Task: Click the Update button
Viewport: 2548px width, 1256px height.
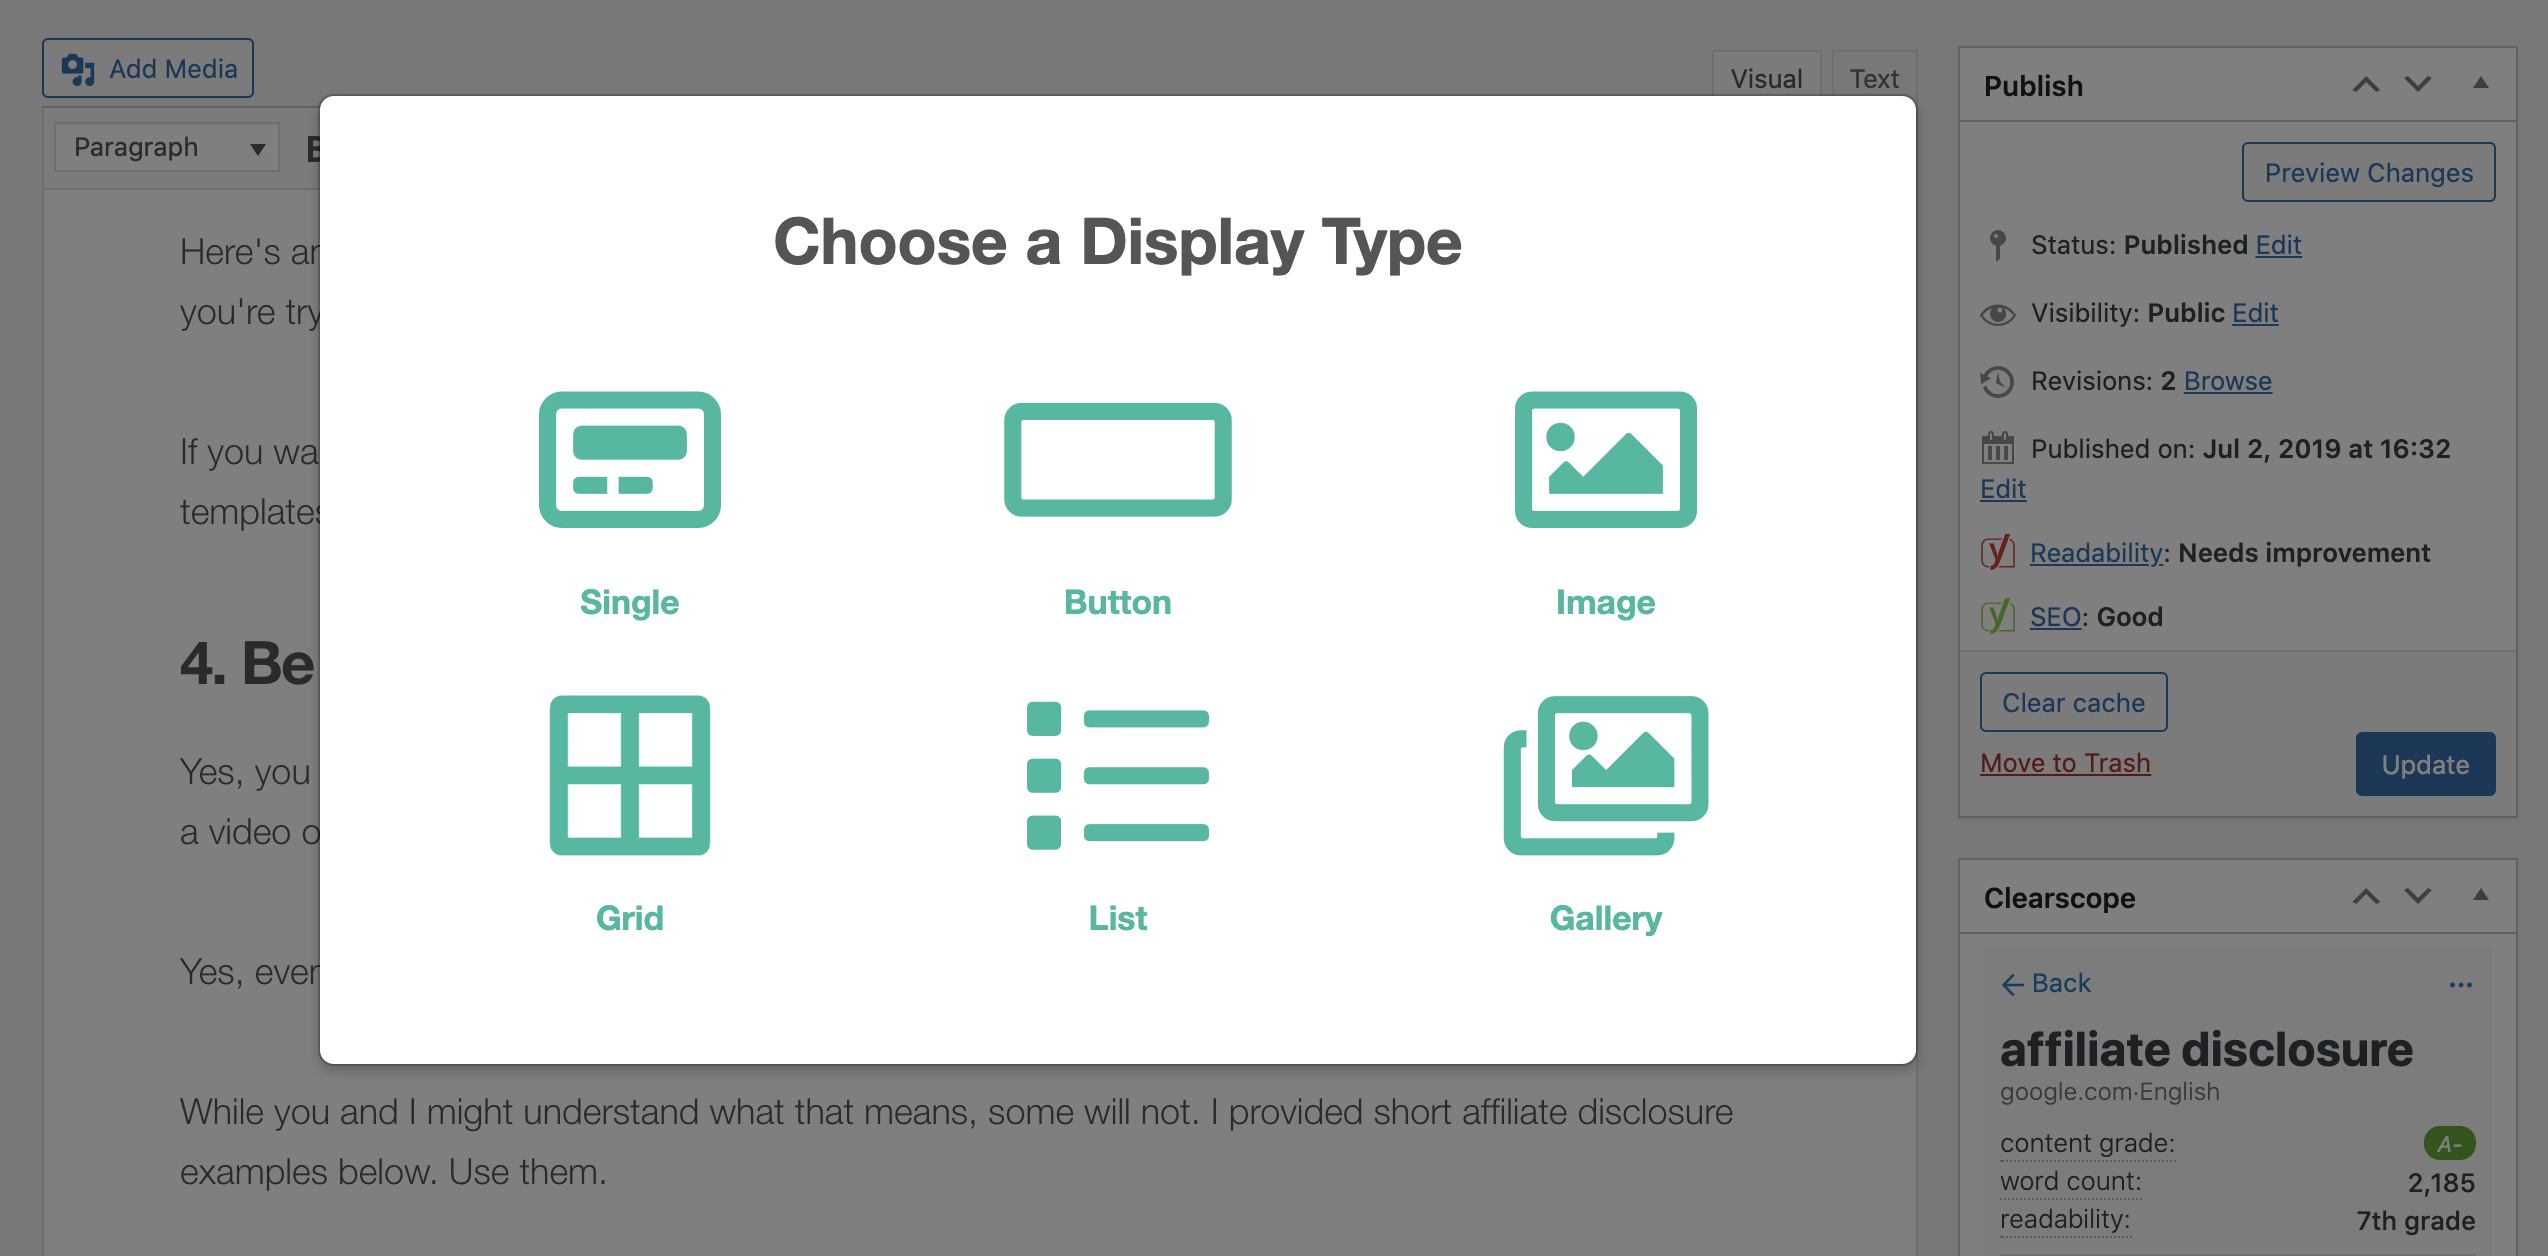Action: point(2425,764)
